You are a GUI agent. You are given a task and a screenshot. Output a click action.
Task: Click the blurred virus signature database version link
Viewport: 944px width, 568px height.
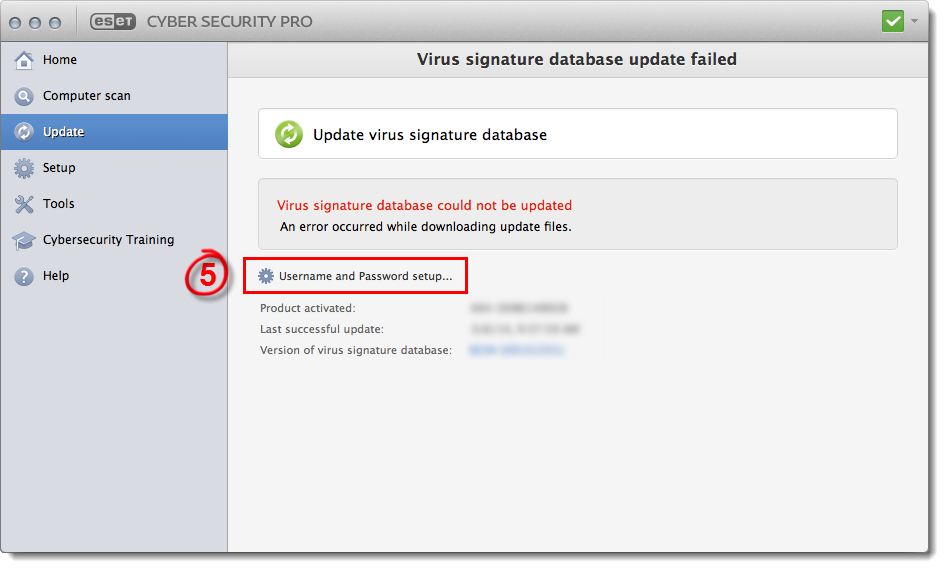click(516, 350)
